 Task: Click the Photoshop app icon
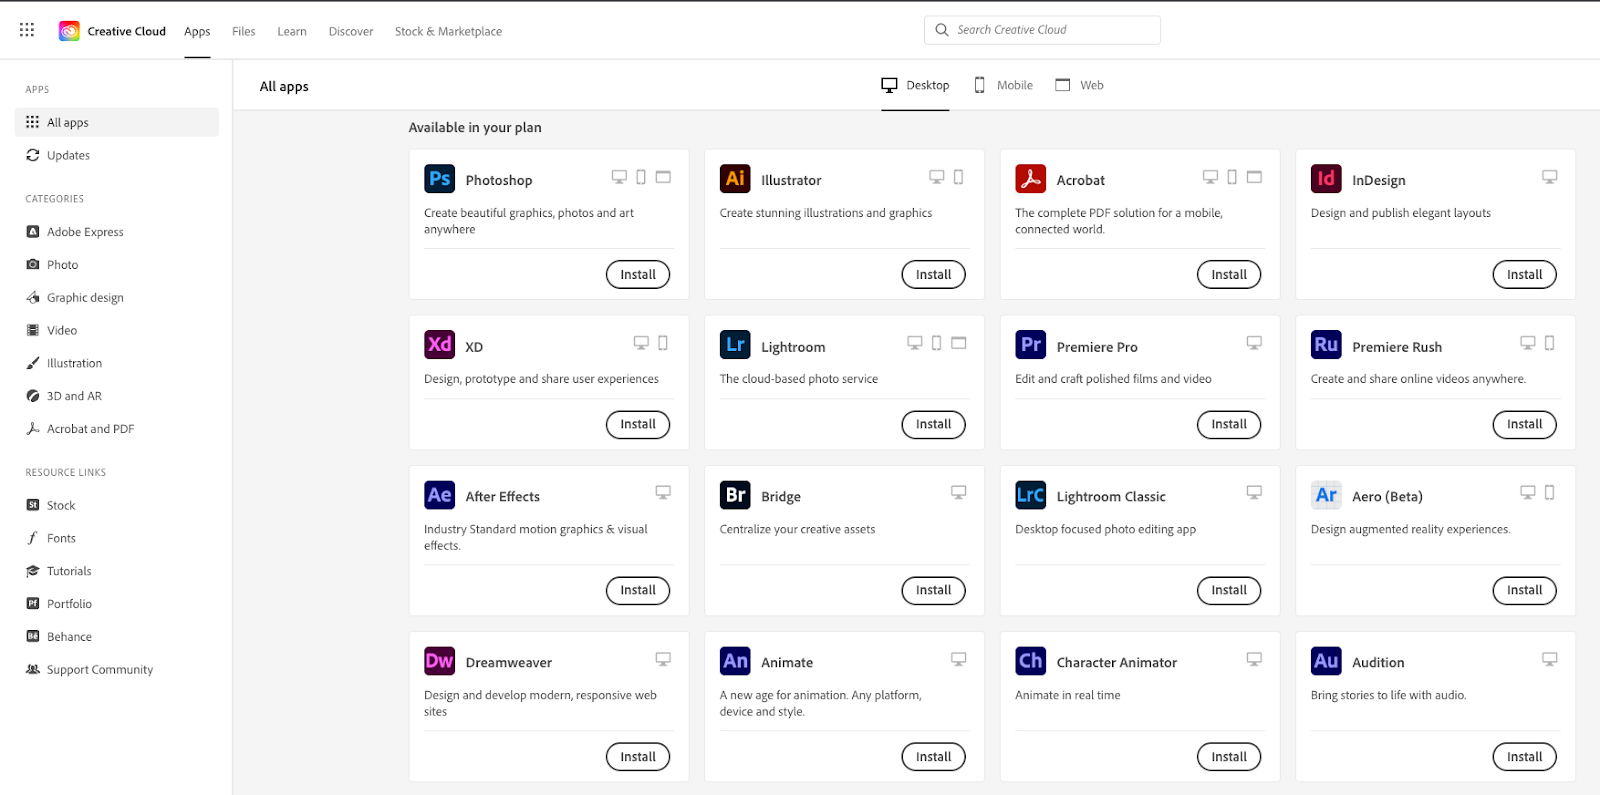pyautogui.click(x=439, y=179)
